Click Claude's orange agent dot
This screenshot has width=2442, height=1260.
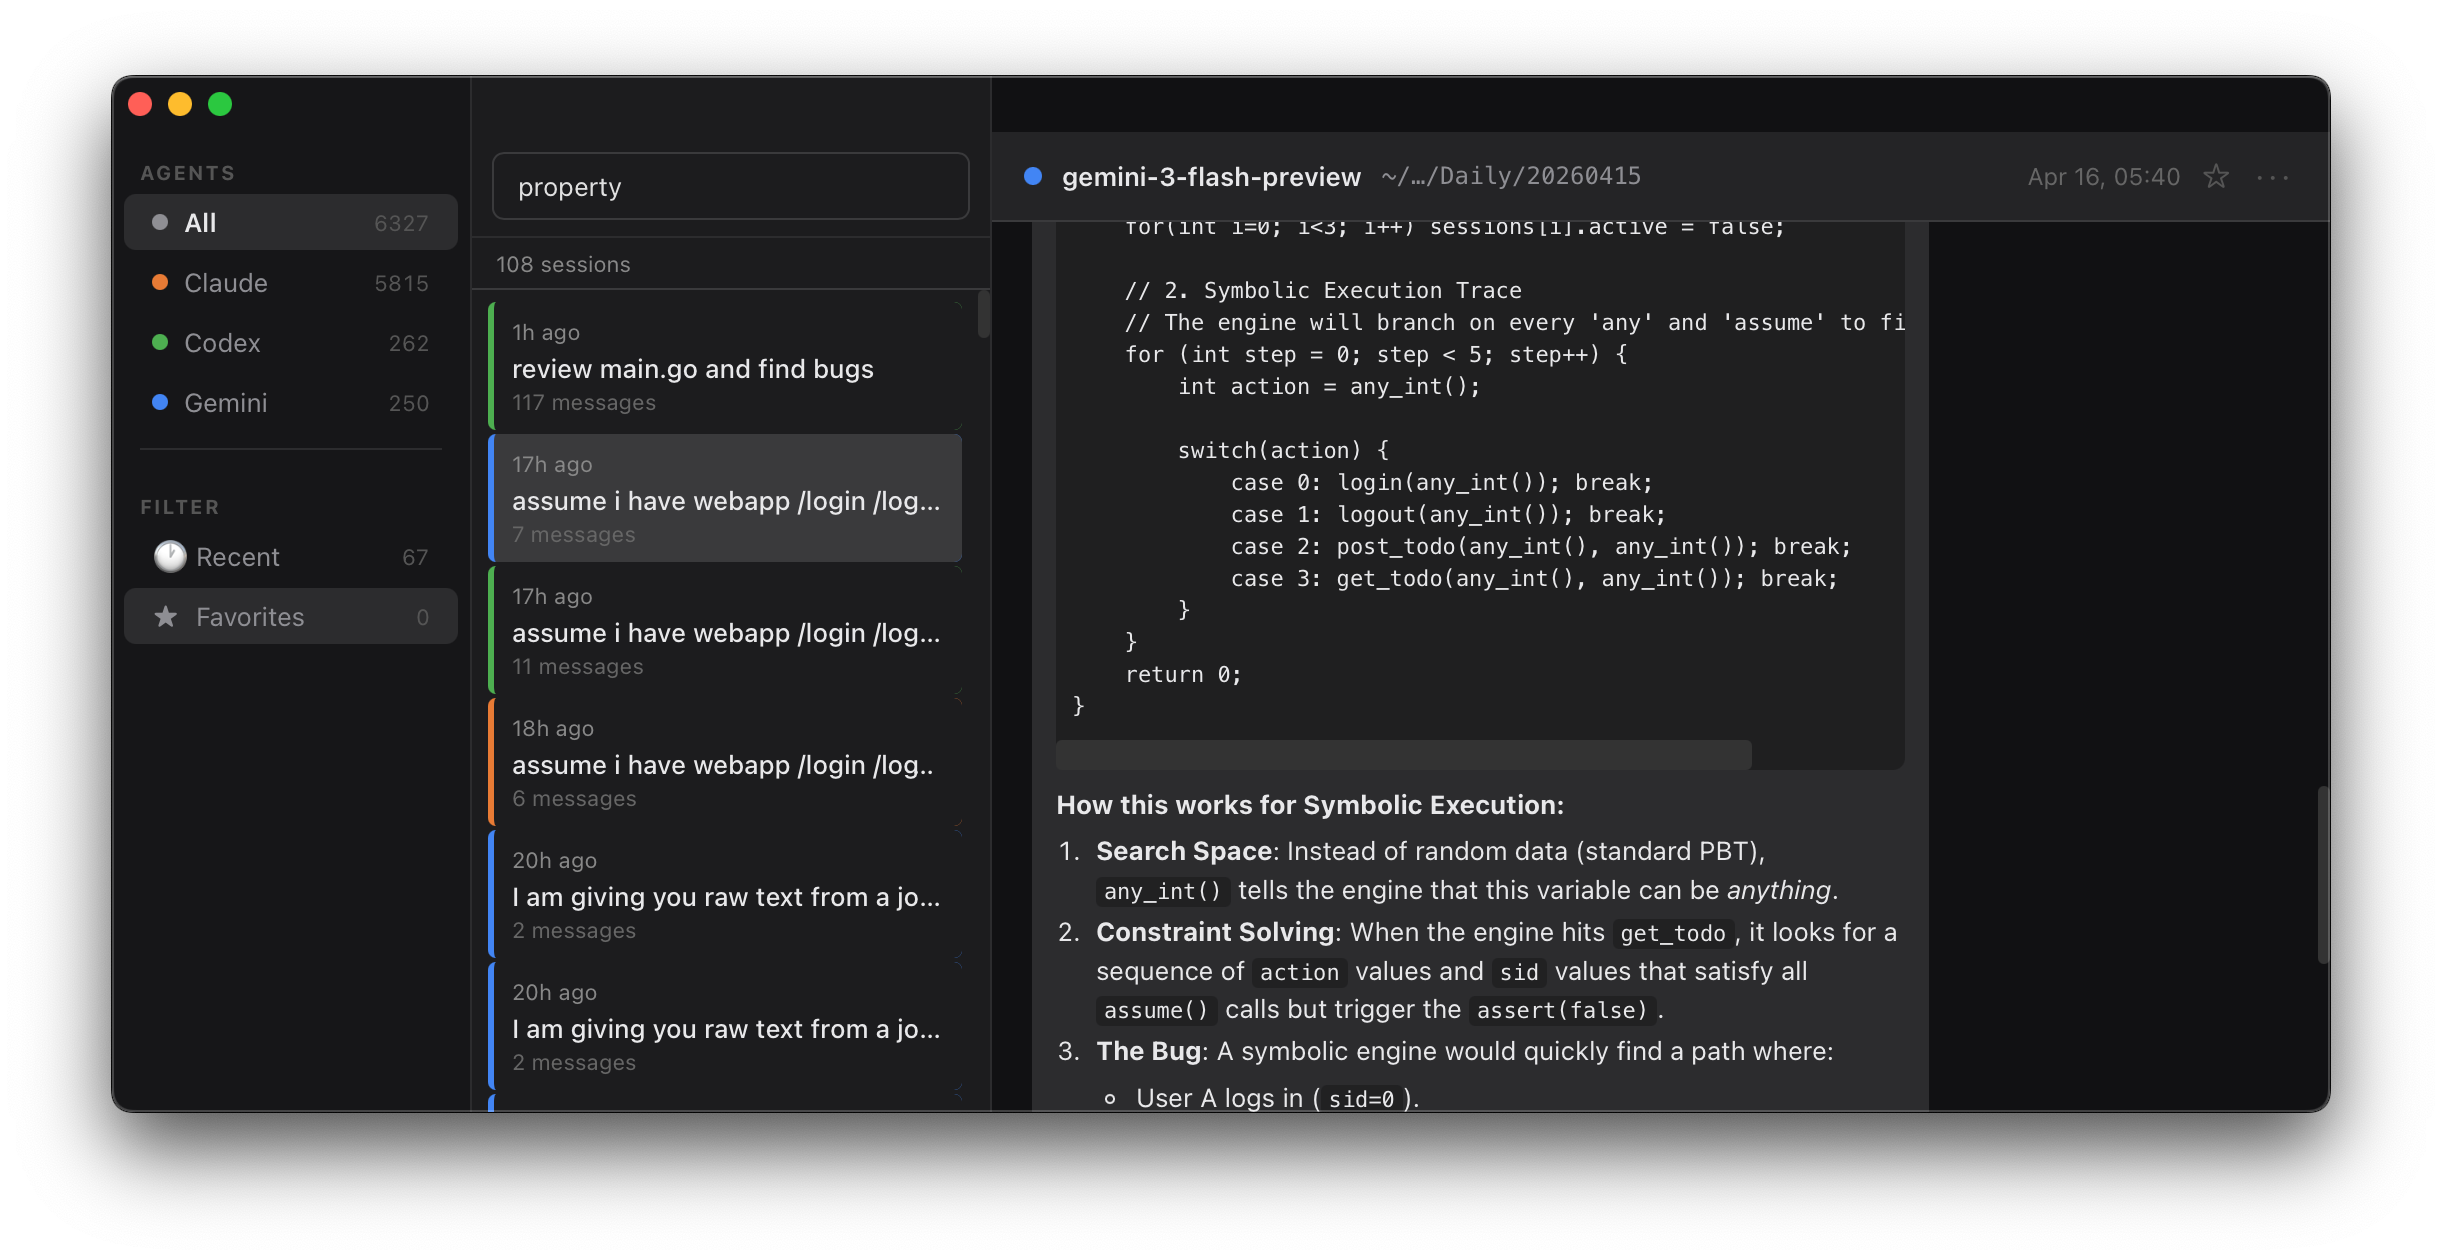click(x=161, y=282)
